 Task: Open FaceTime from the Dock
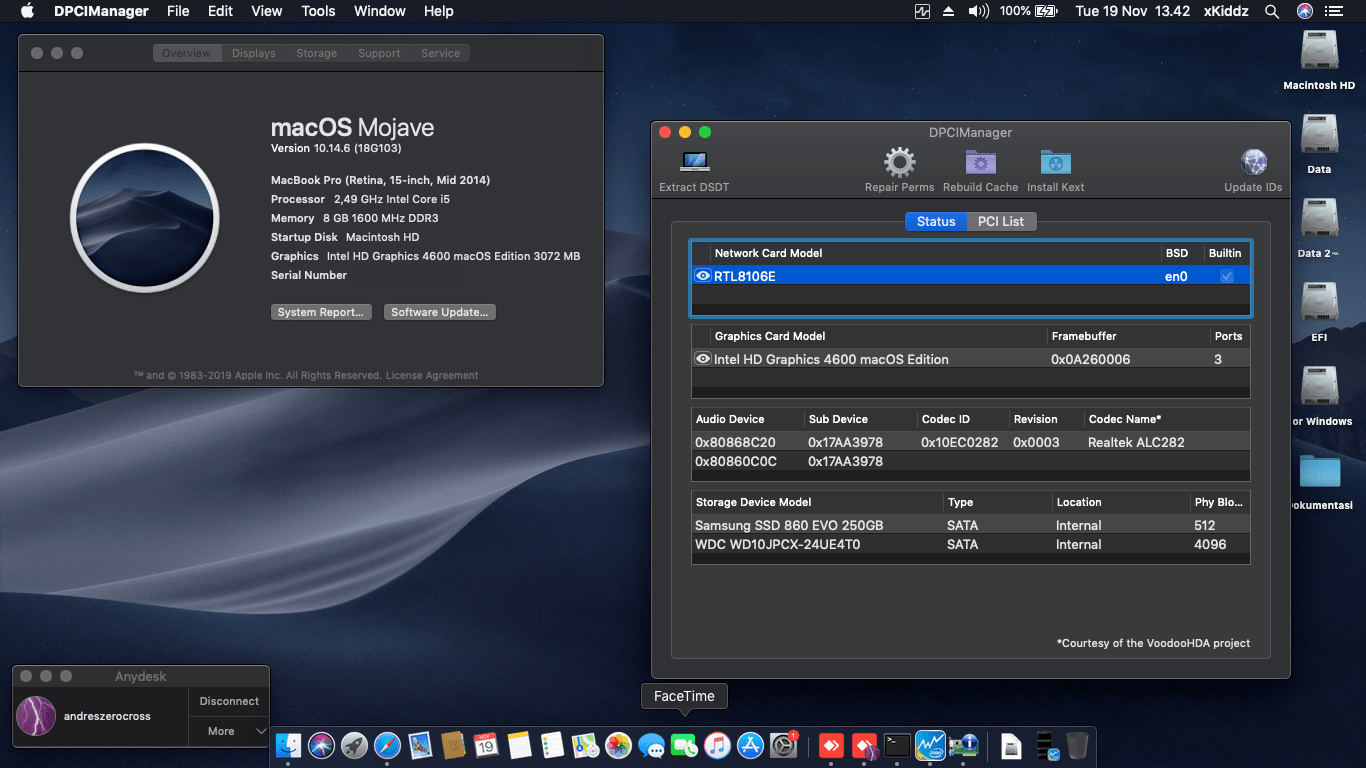(x=684, y=745)
